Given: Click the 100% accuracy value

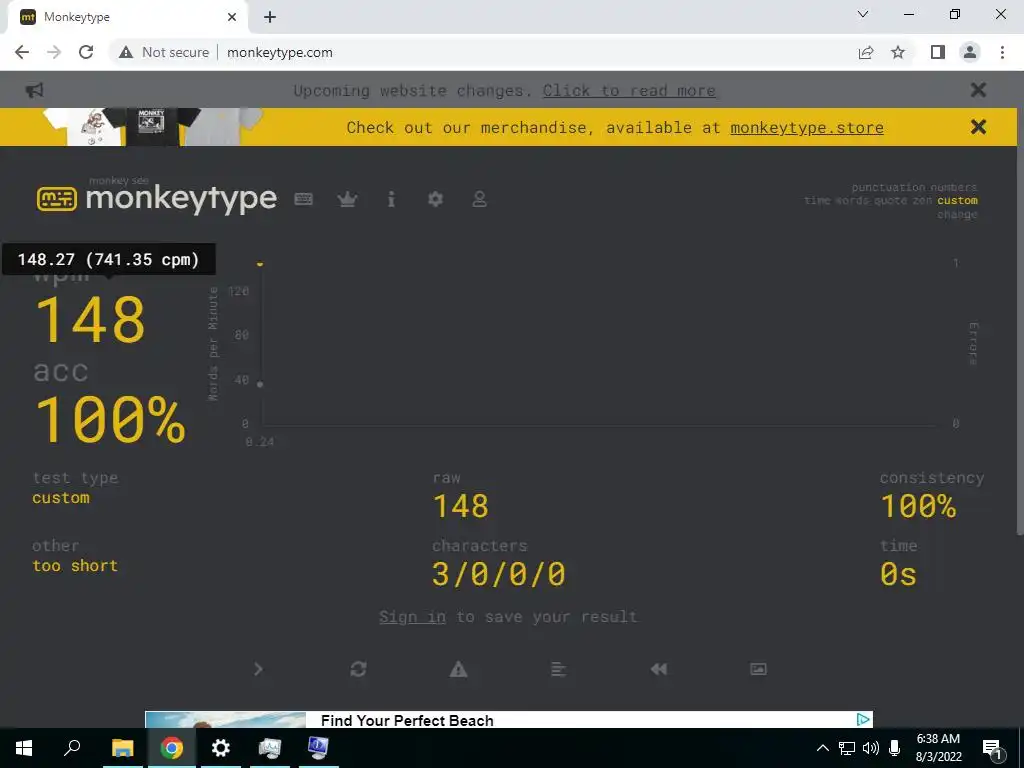Looking at the screenshot, I should [x=110, y=420].
